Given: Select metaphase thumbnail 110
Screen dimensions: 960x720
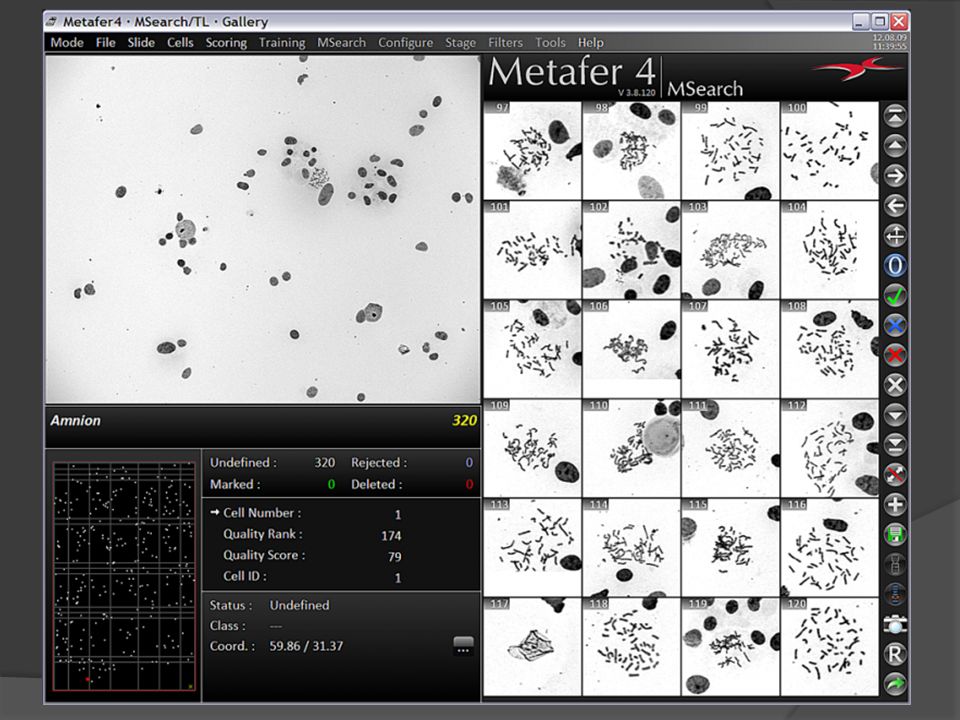Looking at the screenshot, I should pyautogui.click(x=631, y=448).
